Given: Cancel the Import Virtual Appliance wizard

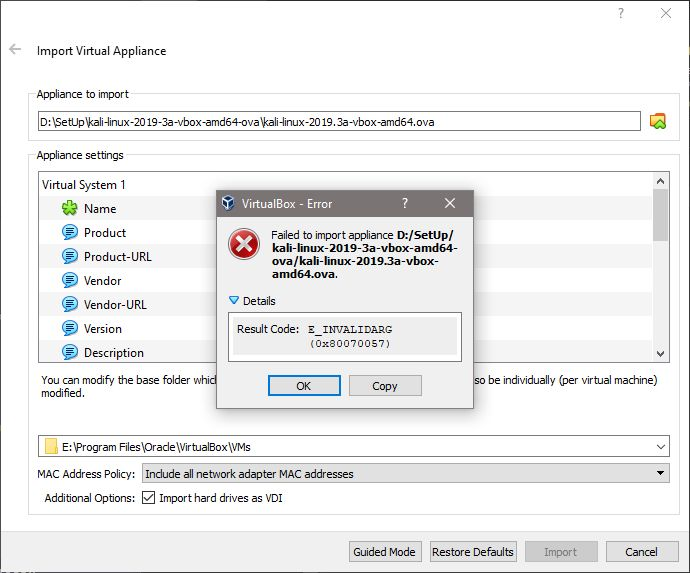Looking at the screenshot, I should coord(642,551).
